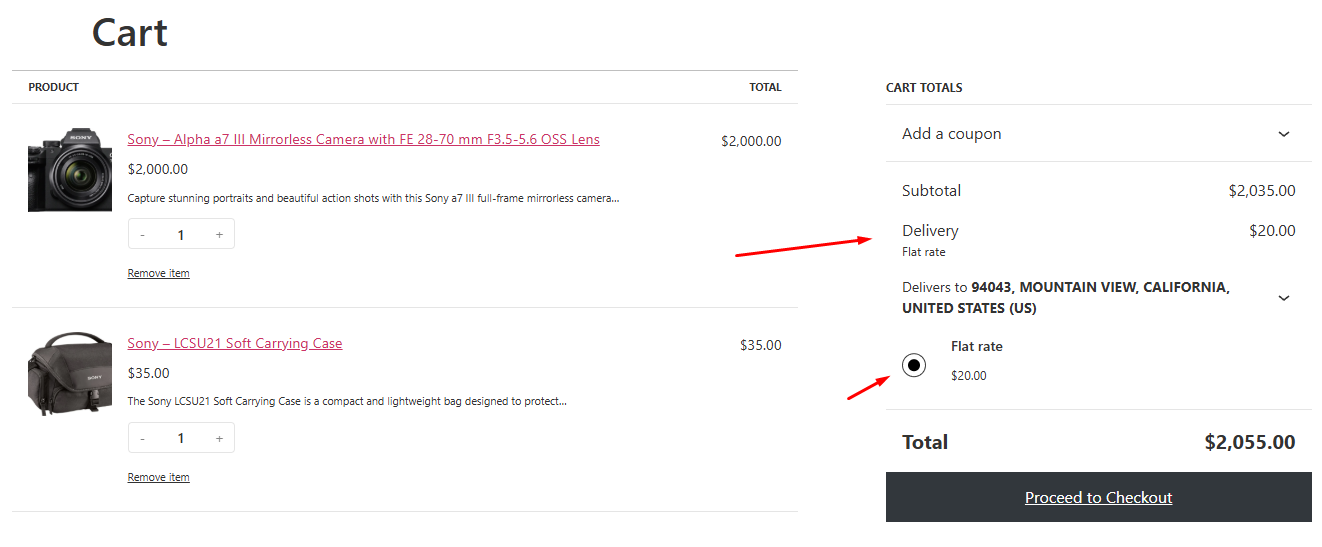This screenshot has height=547, width=1322.
Task: Remove the Sony Alpha camera from cart
Action: coord(158,273)
